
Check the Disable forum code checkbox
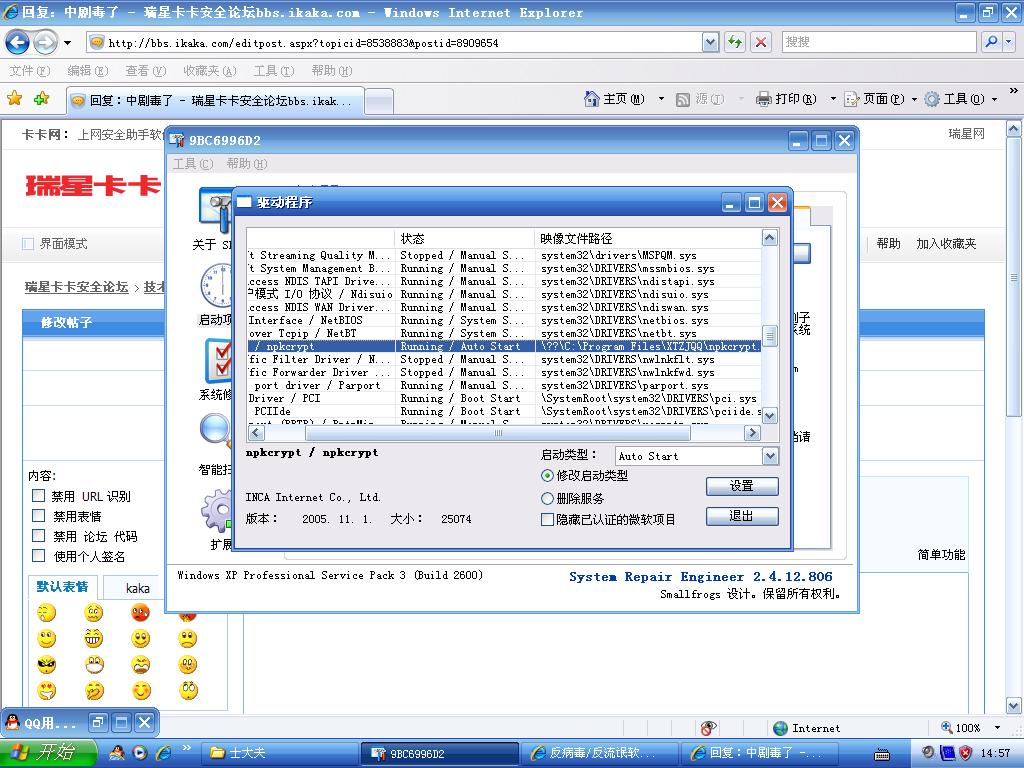coord(39,536)
